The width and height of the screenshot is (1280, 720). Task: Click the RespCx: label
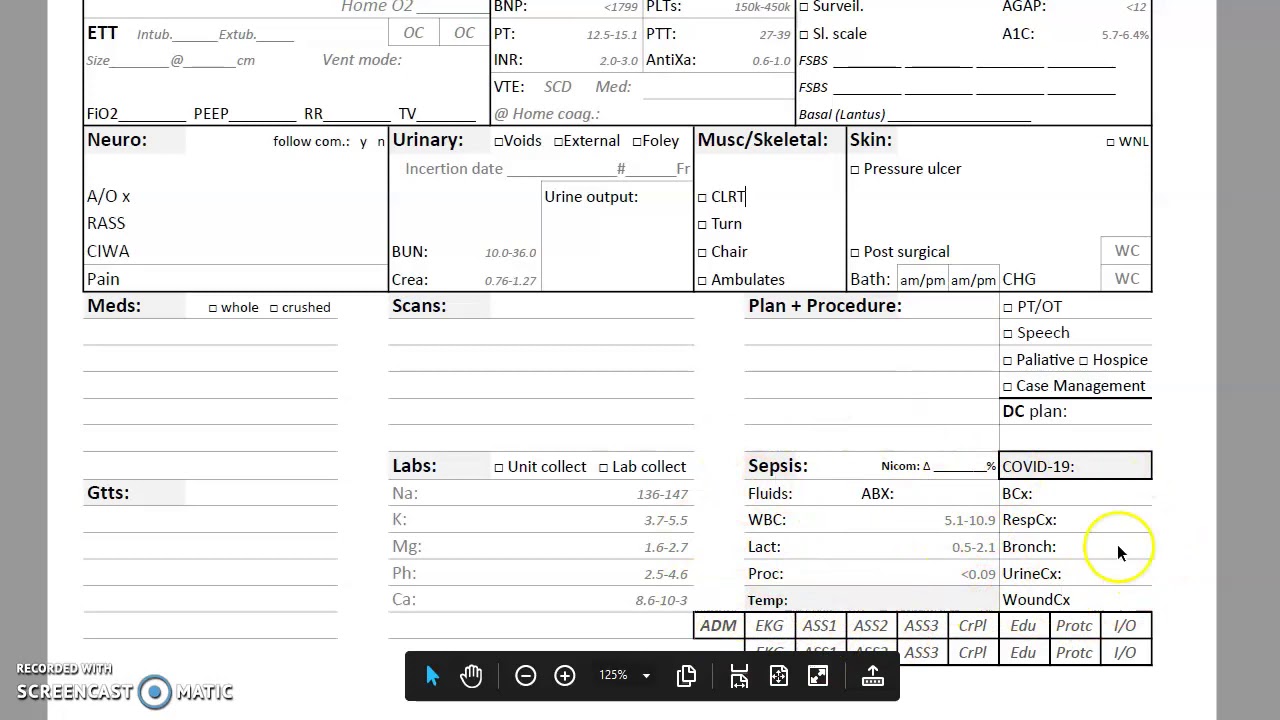pyautogui.click(x=1029, y=520)
